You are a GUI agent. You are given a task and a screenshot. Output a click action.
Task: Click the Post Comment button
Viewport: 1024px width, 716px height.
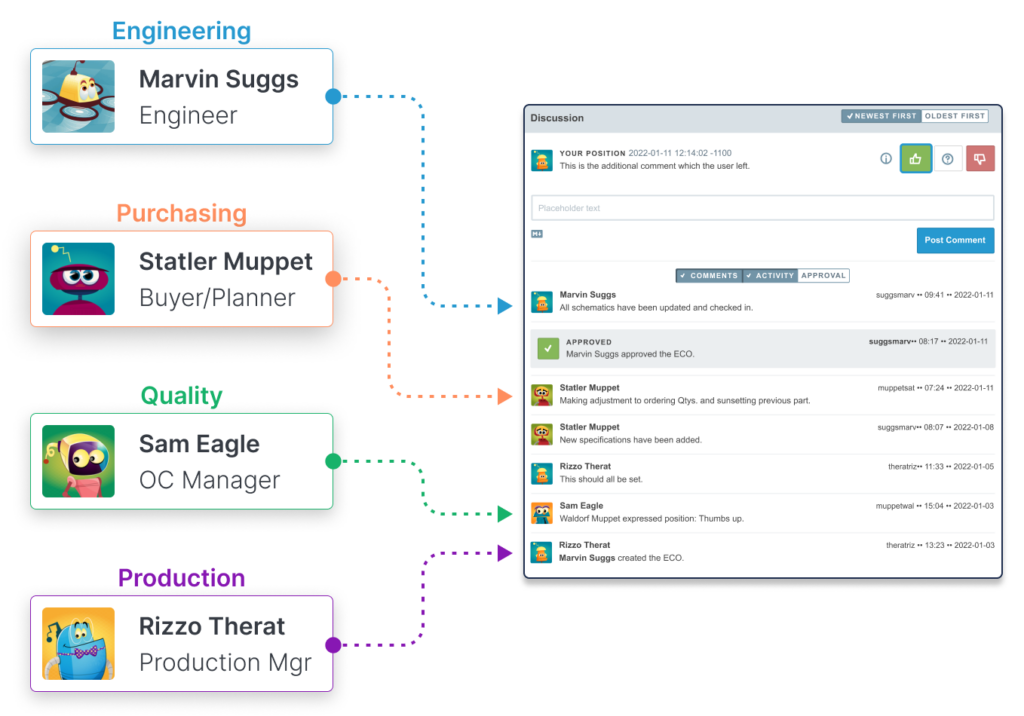pos(955,240)
